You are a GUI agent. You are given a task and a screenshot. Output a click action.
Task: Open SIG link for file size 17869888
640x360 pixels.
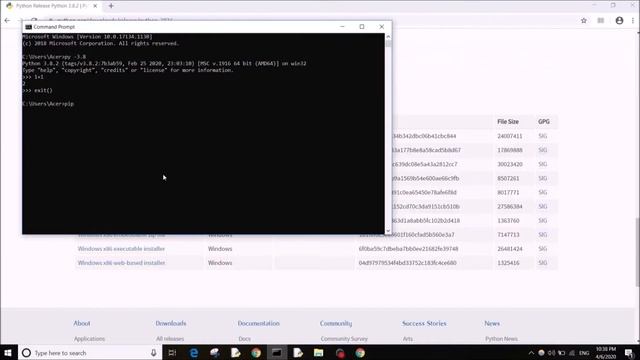point(542,150)
